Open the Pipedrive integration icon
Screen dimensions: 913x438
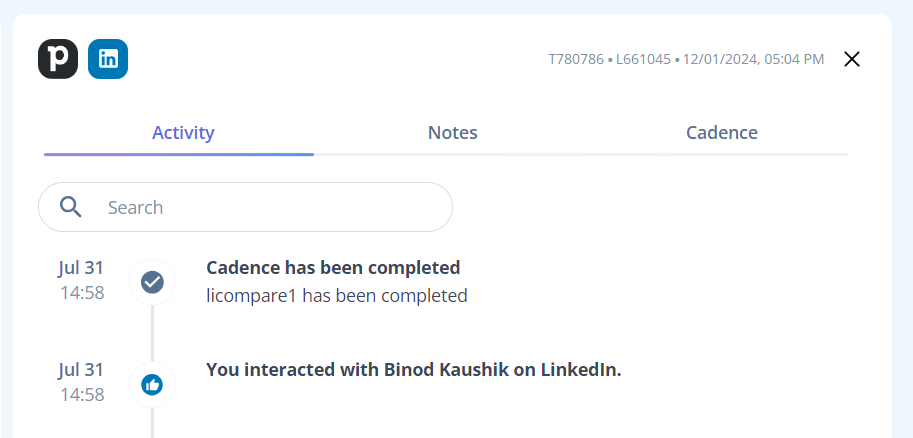[x=58, y=59]
